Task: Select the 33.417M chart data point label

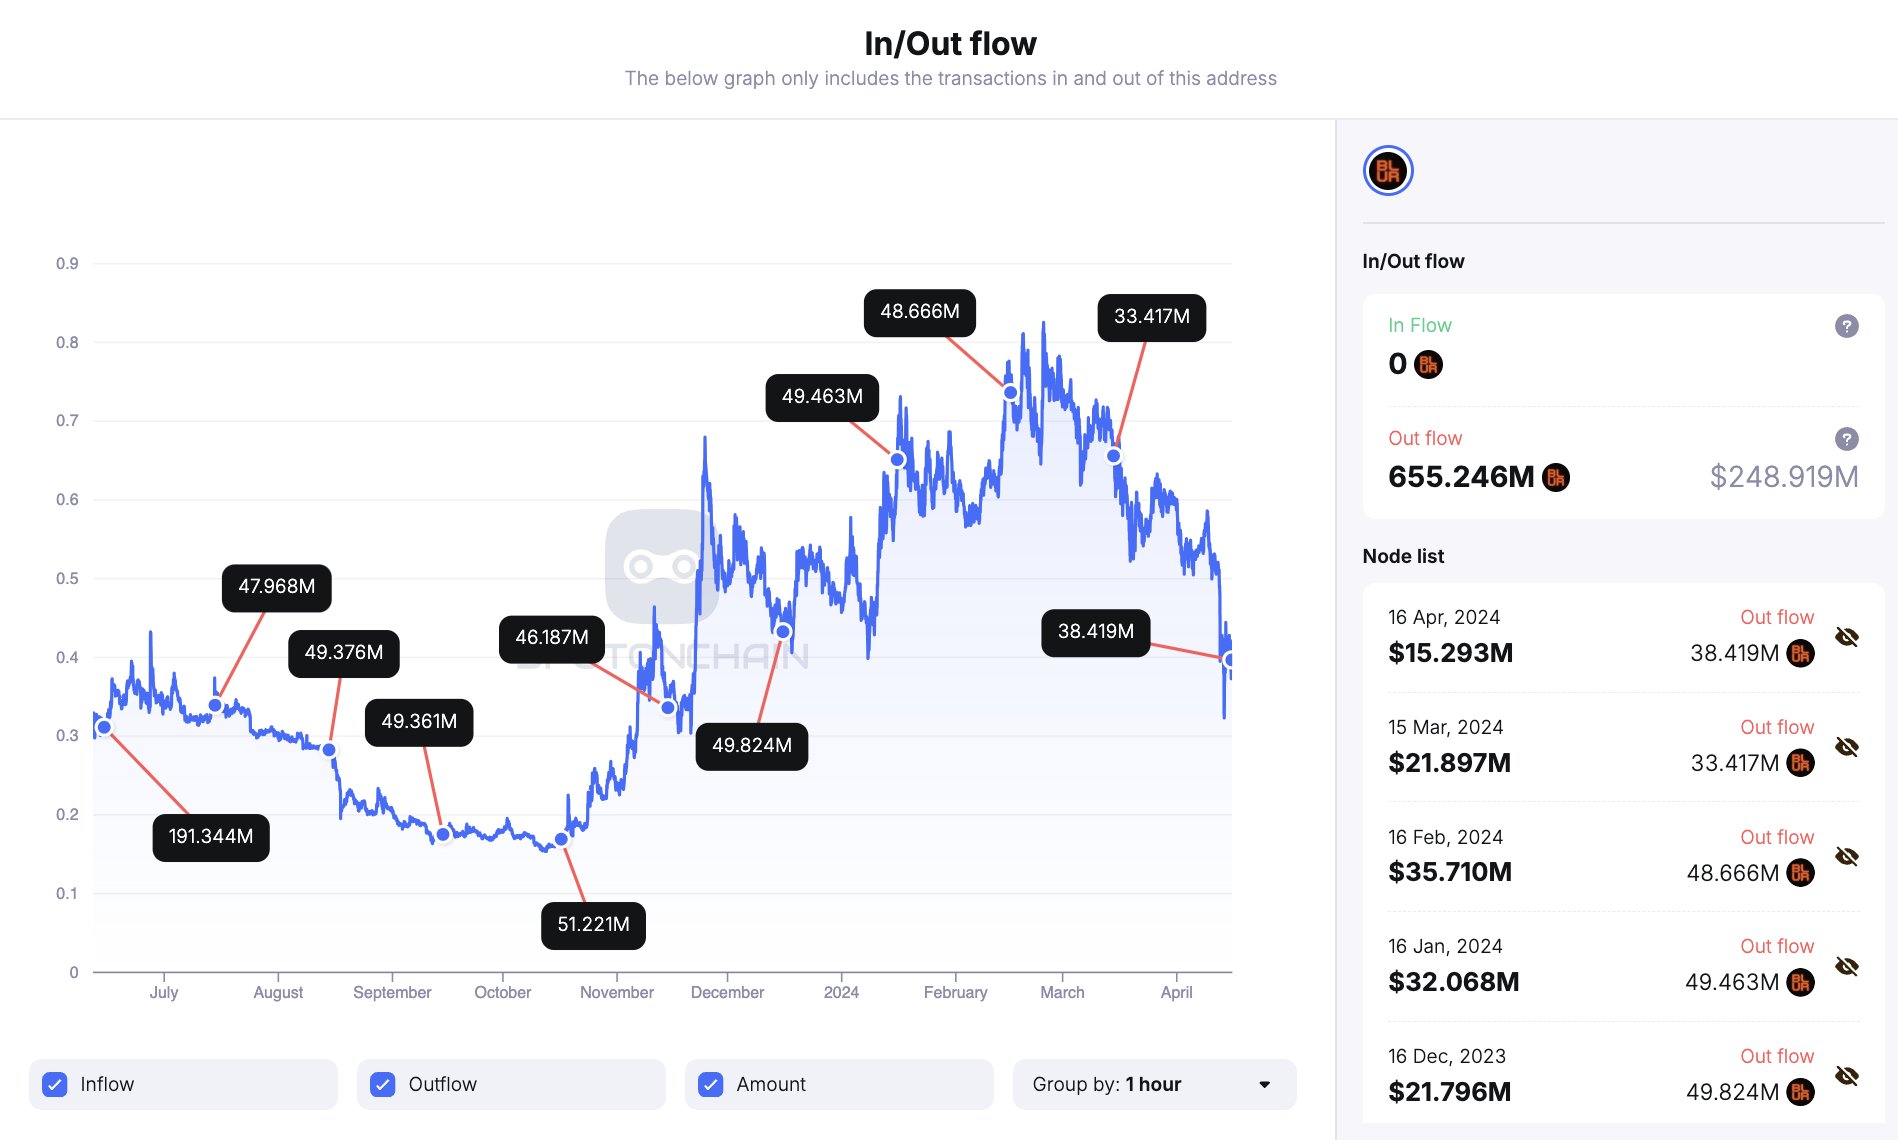Action: (x=1151, y=317)
